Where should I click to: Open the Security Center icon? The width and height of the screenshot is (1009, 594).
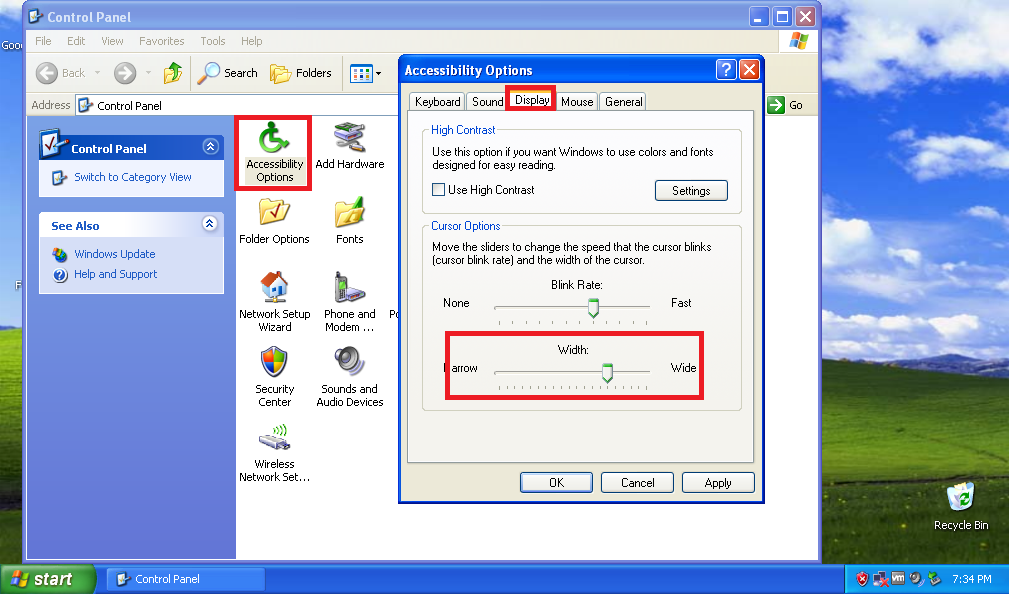coord(274,377)
